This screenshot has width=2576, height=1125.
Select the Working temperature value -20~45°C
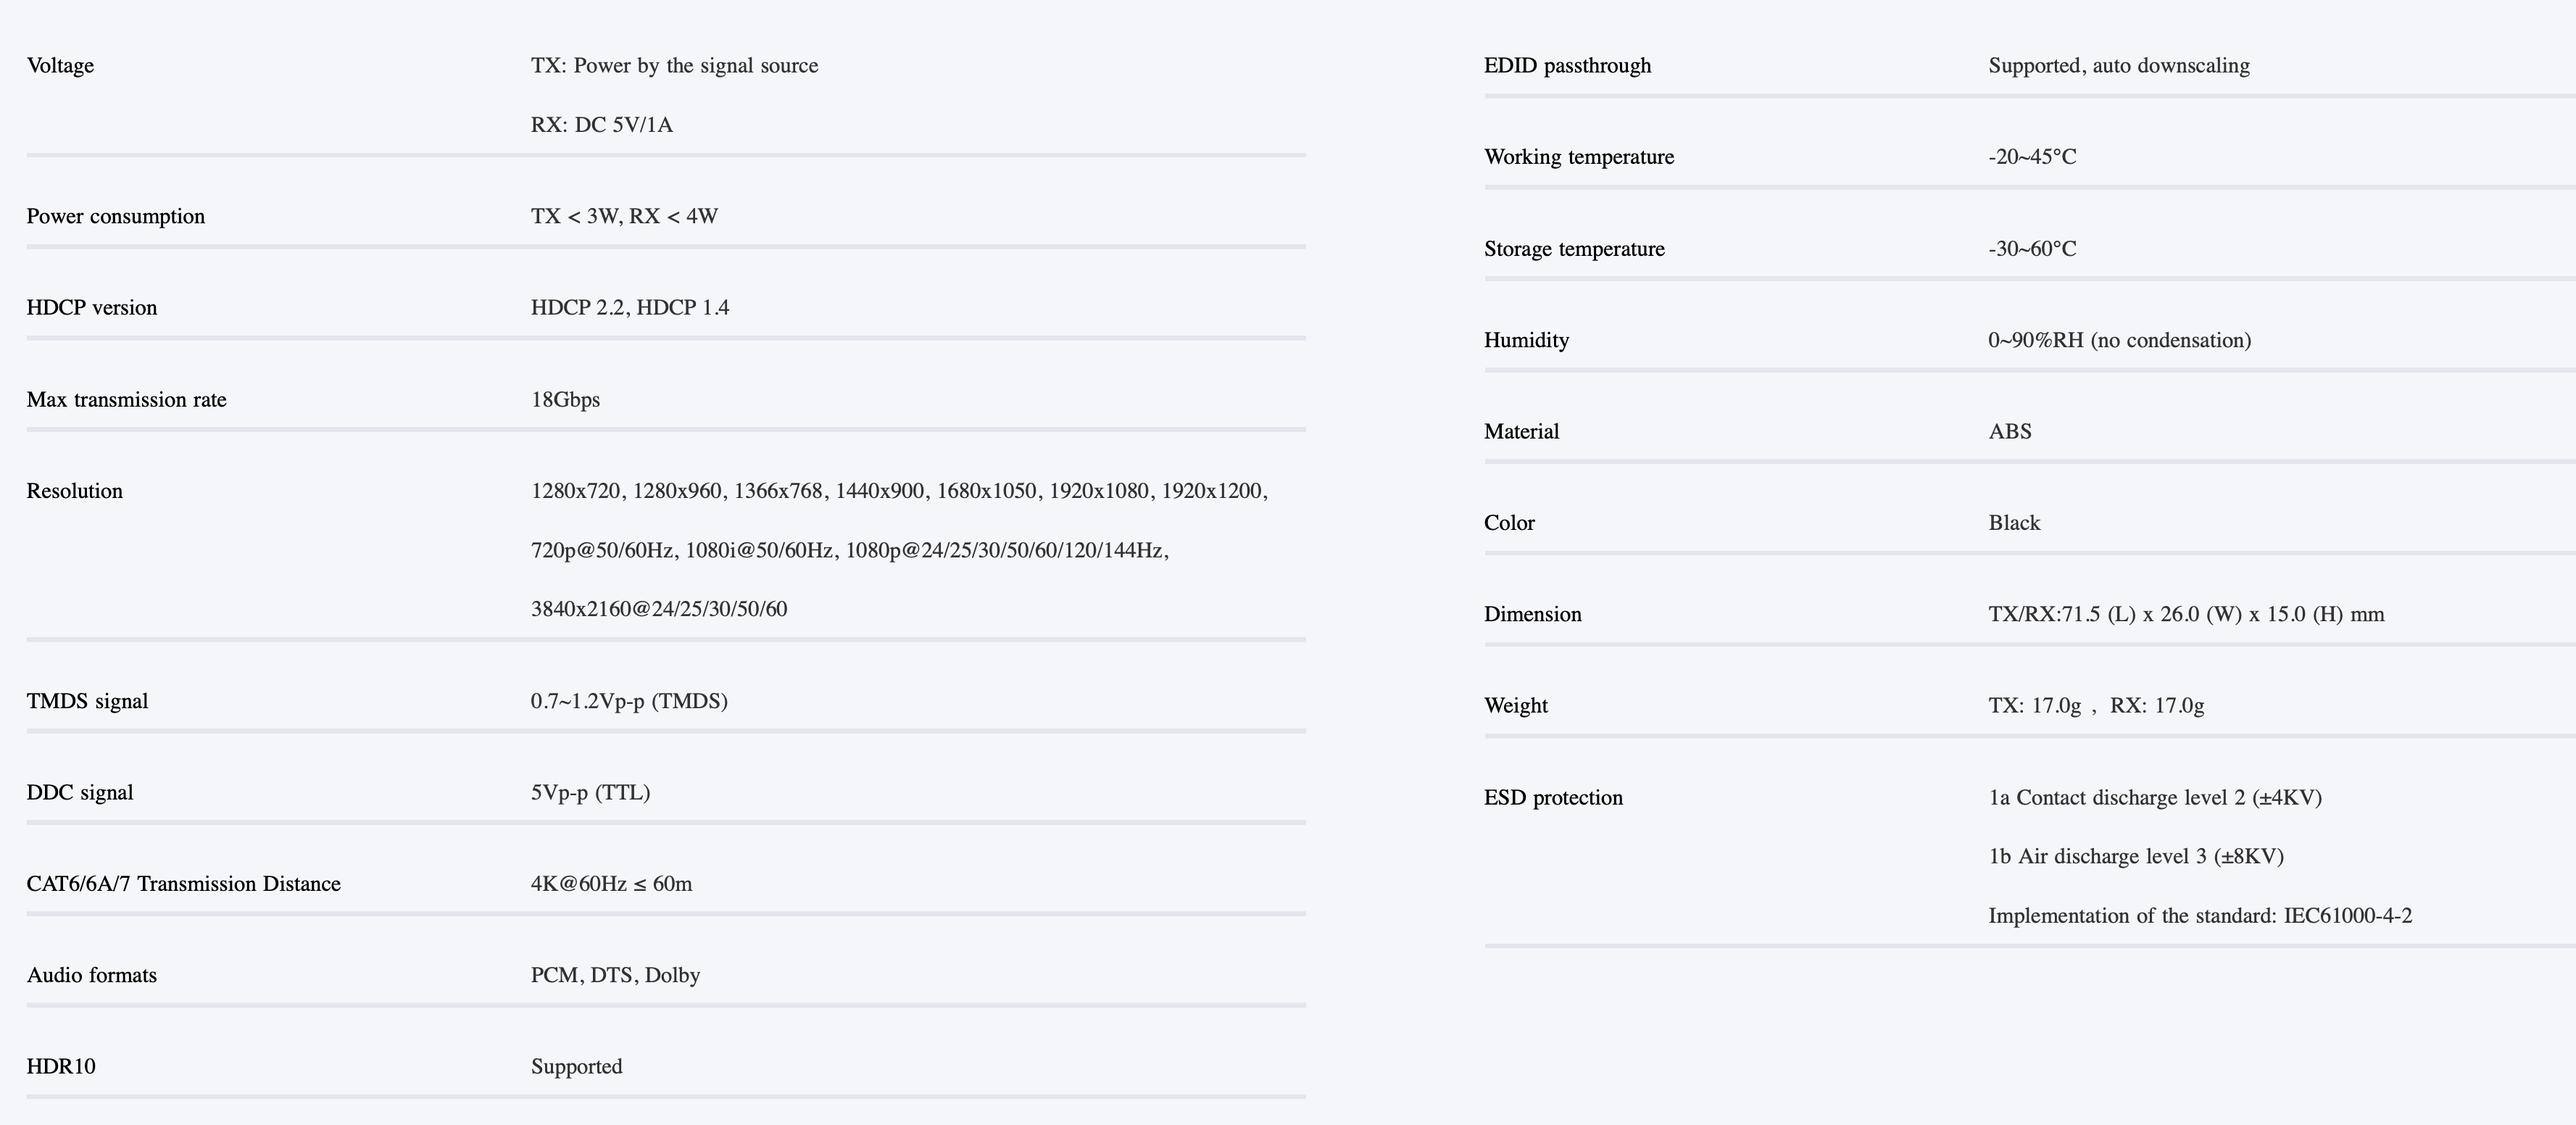[2031, 157]
